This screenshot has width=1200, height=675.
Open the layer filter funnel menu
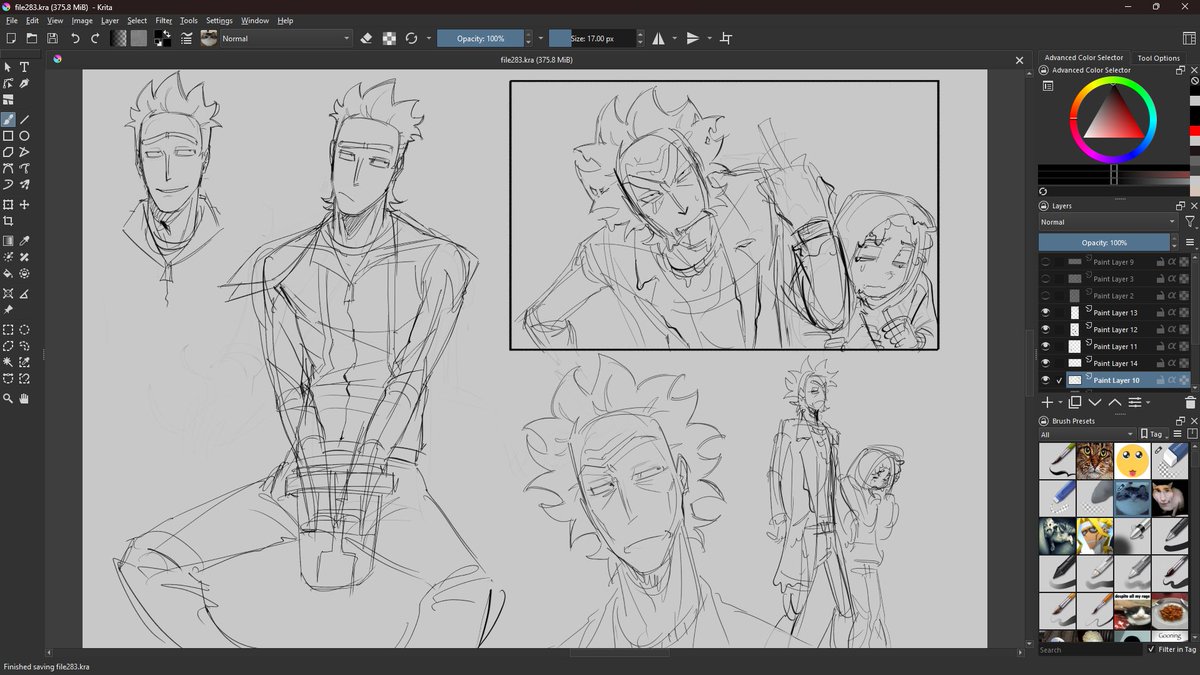click(x=1190, y=222)
